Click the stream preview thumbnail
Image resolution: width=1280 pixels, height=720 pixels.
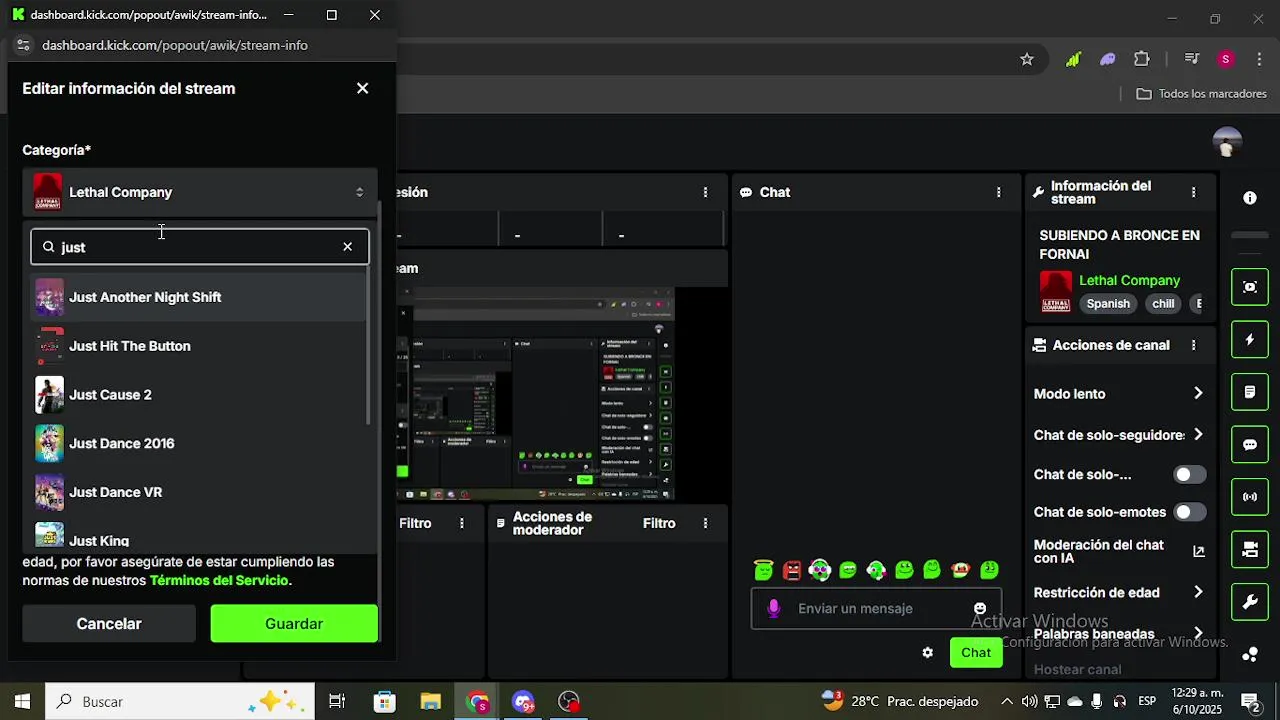[x=536, y=394]
